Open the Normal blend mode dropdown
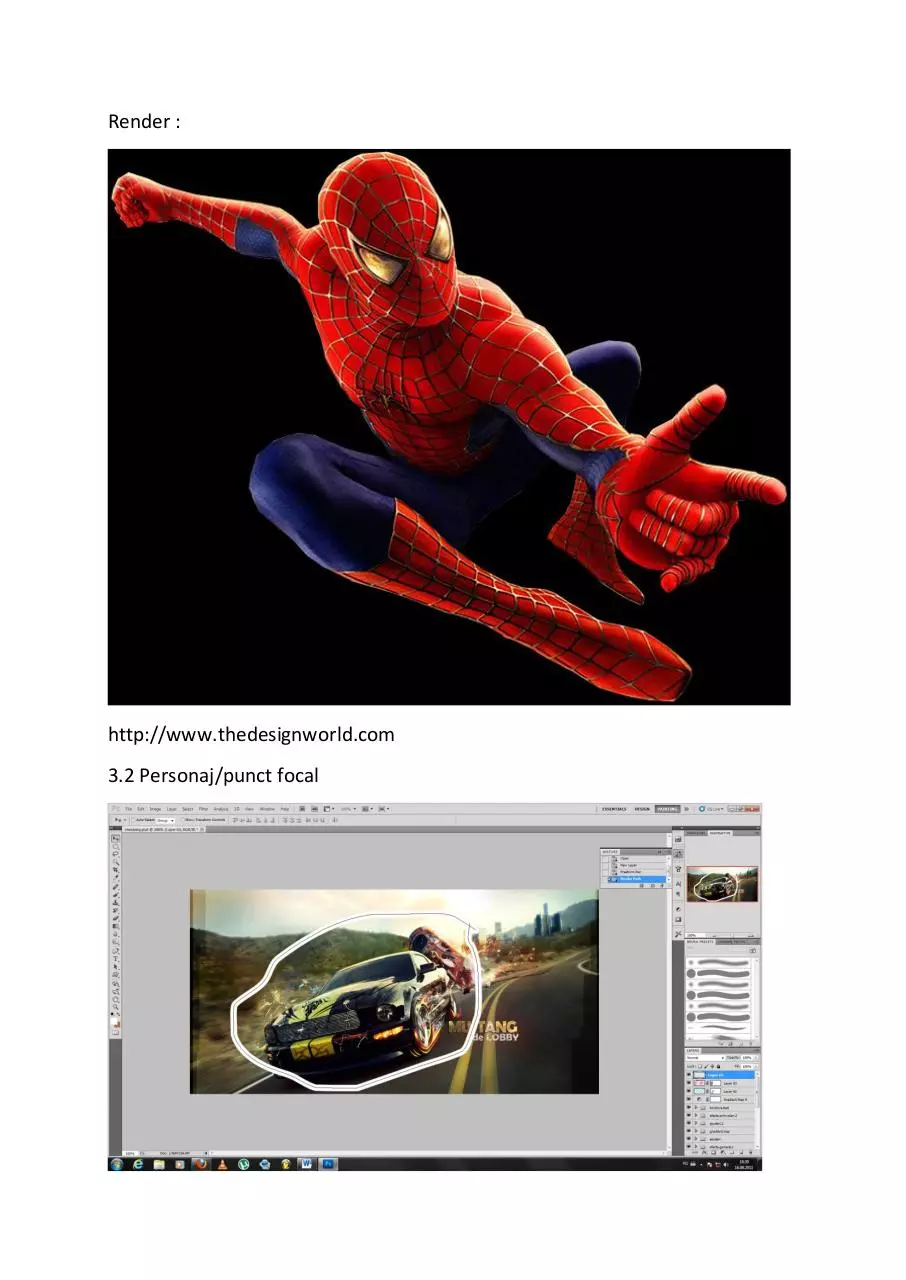 (705, 1057)
